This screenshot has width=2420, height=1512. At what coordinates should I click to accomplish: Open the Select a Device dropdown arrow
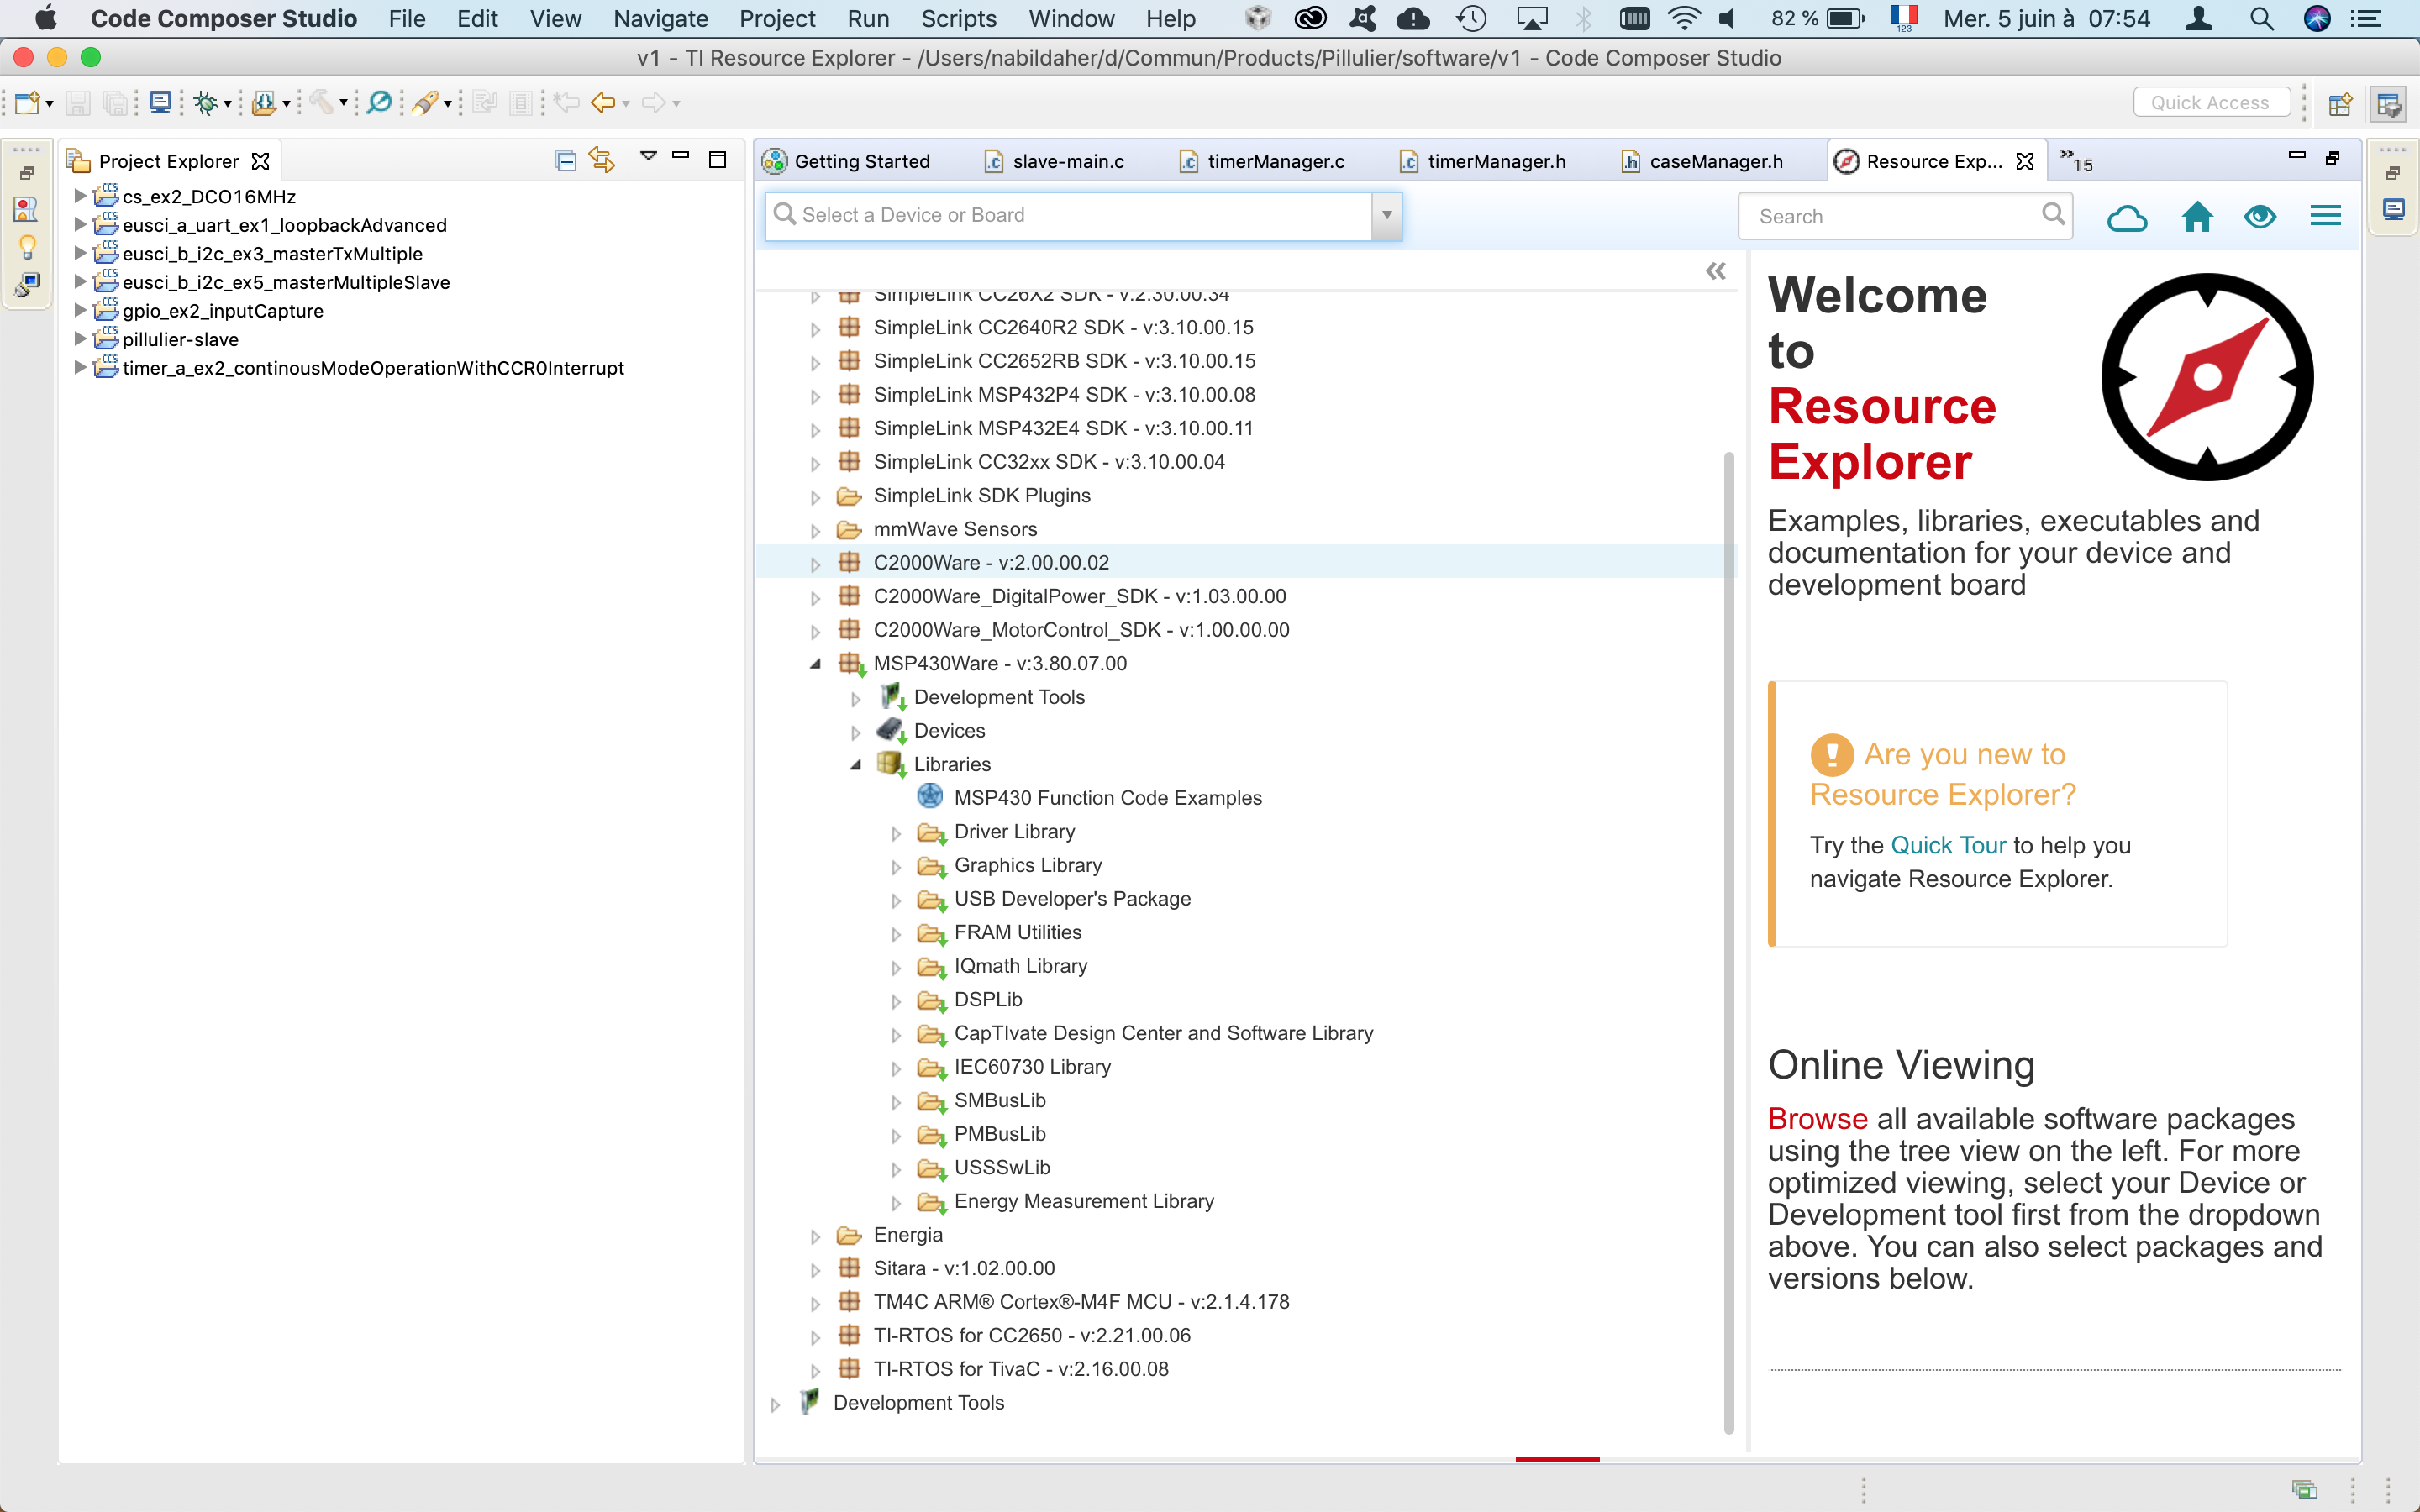click(1386, 216)
